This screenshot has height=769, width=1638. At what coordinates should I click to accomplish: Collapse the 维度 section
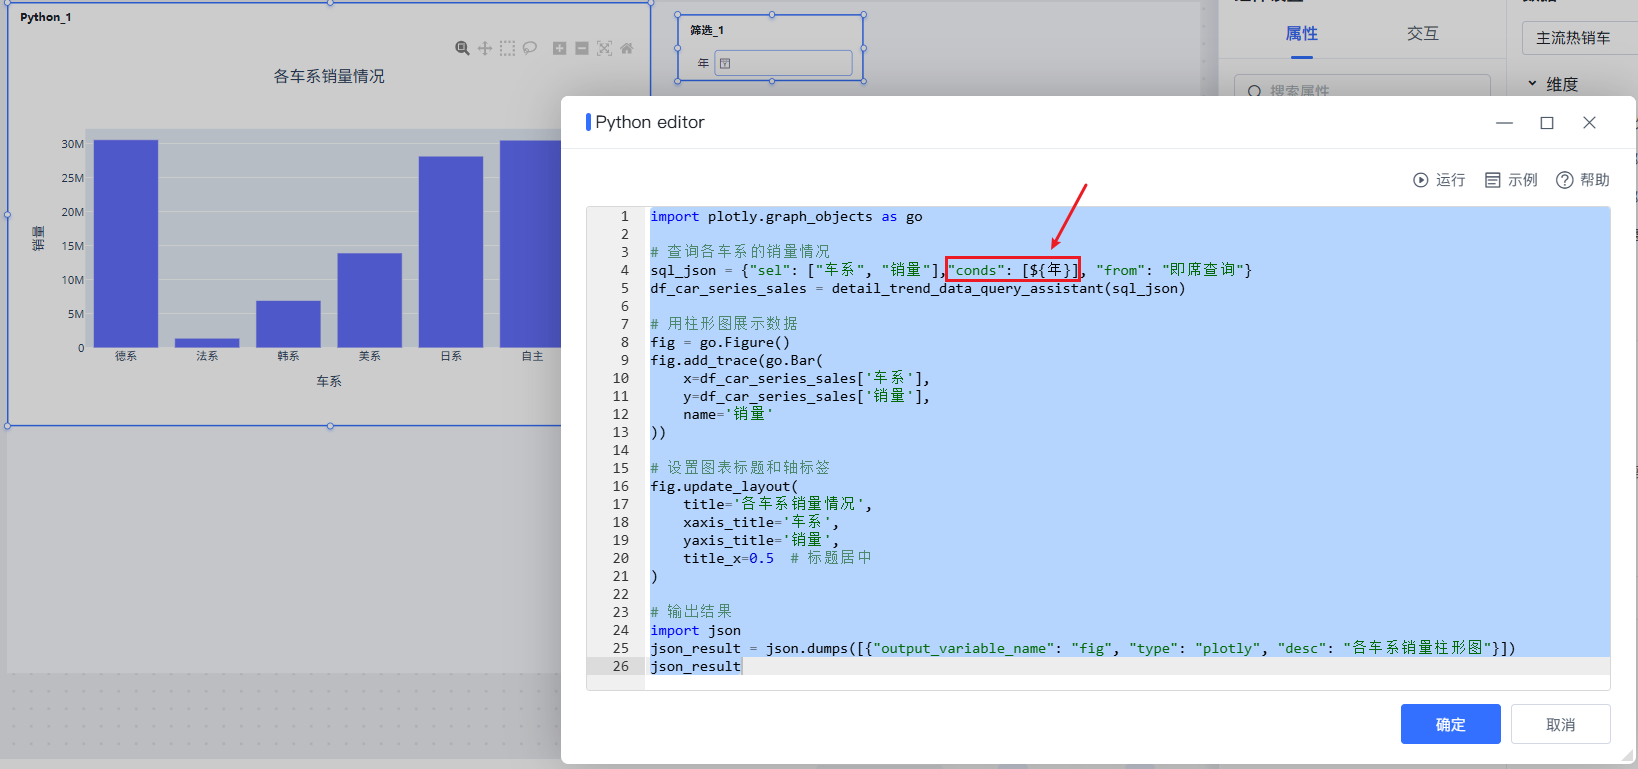click(1532, 84)
